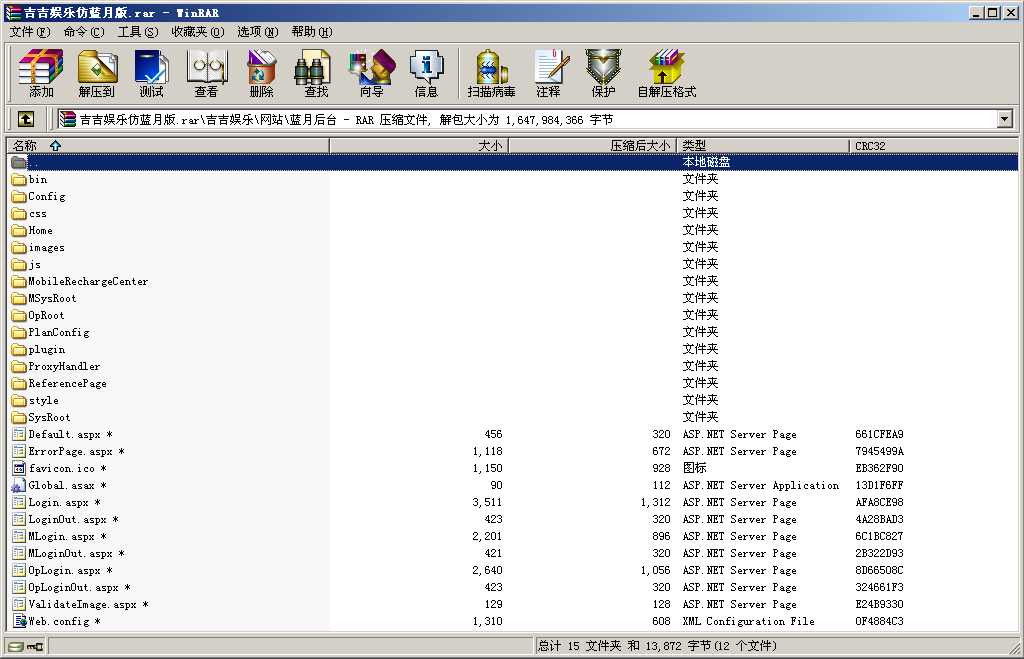Click the bin folder icon

[x=18, y=180]
